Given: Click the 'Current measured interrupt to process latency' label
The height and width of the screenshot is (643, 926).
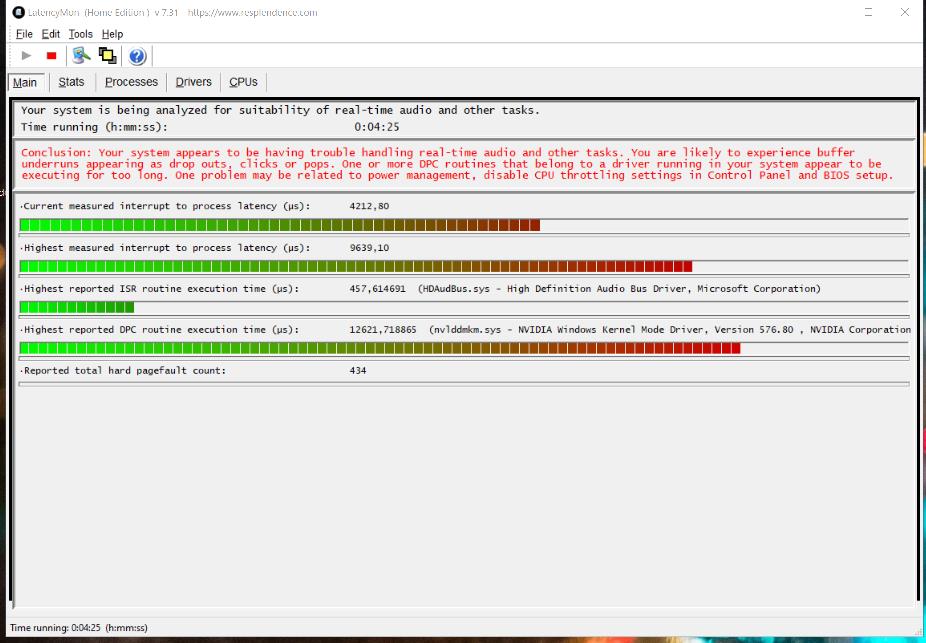Looking at the screenshot, I should 167,206.
